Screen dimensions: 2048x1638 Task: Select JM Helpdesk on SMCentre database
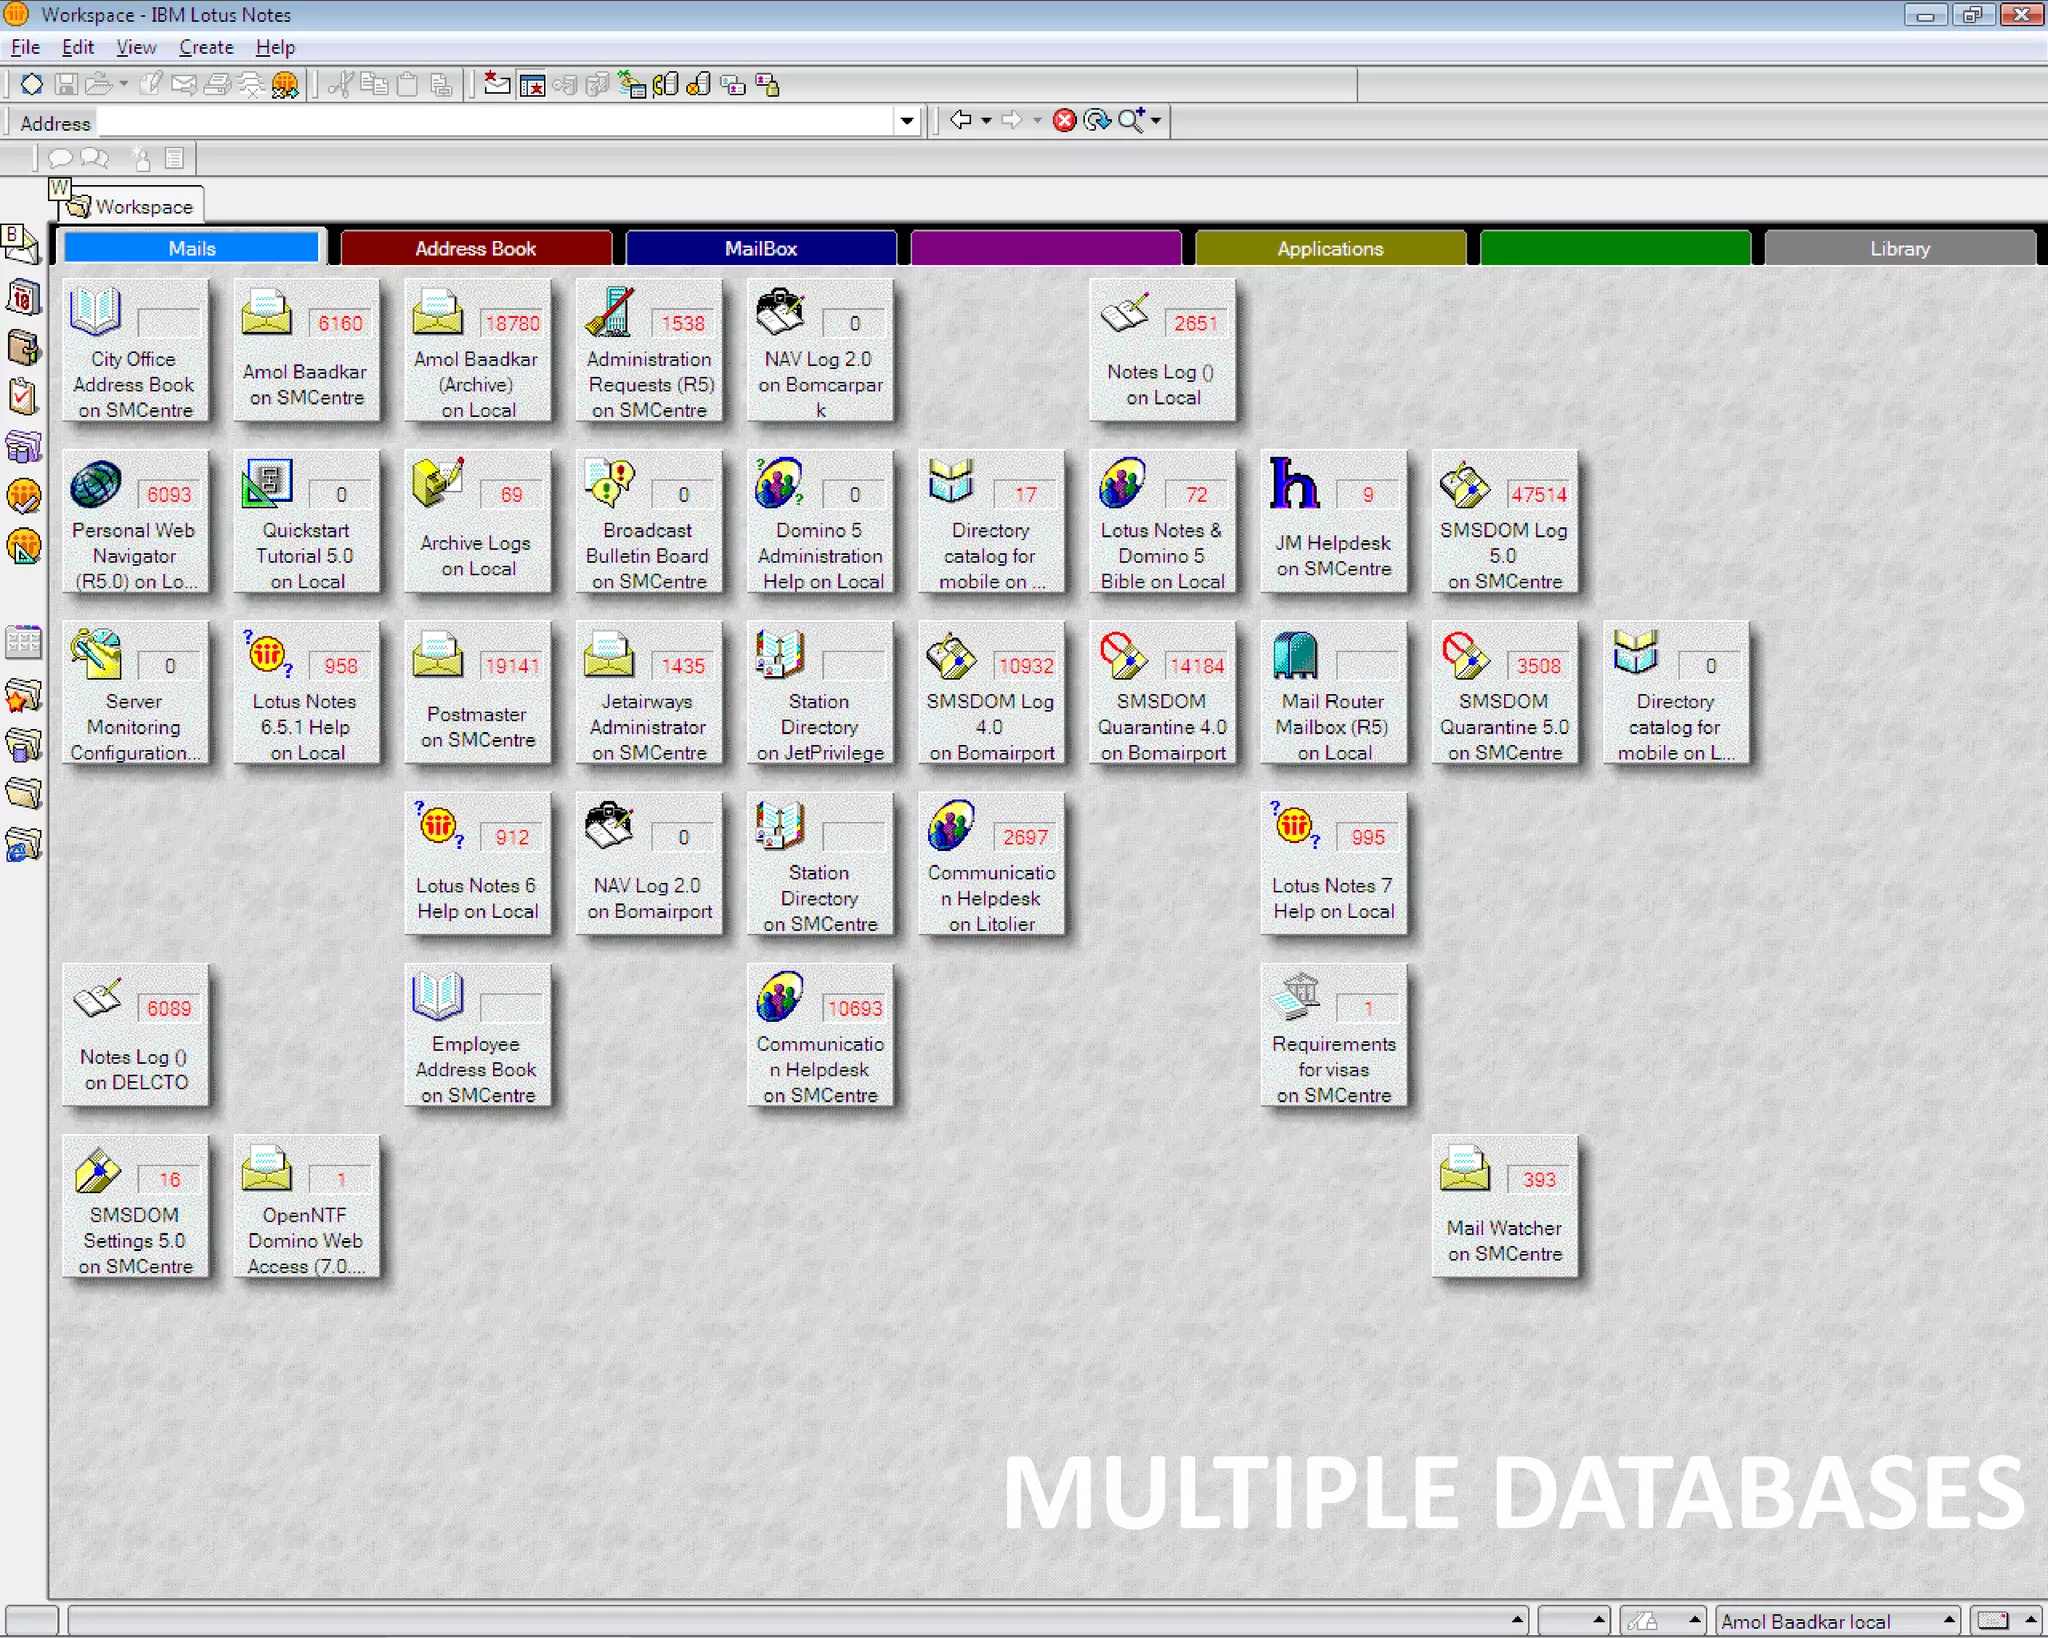pos(1333,522)
